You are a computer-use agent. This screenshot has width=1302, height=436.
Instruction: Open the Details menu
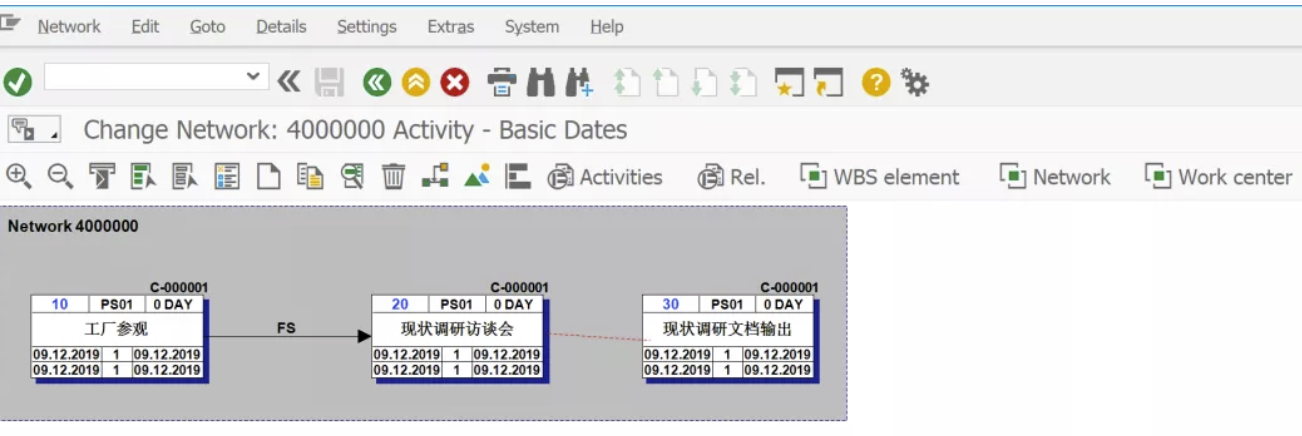pos(281,27)
